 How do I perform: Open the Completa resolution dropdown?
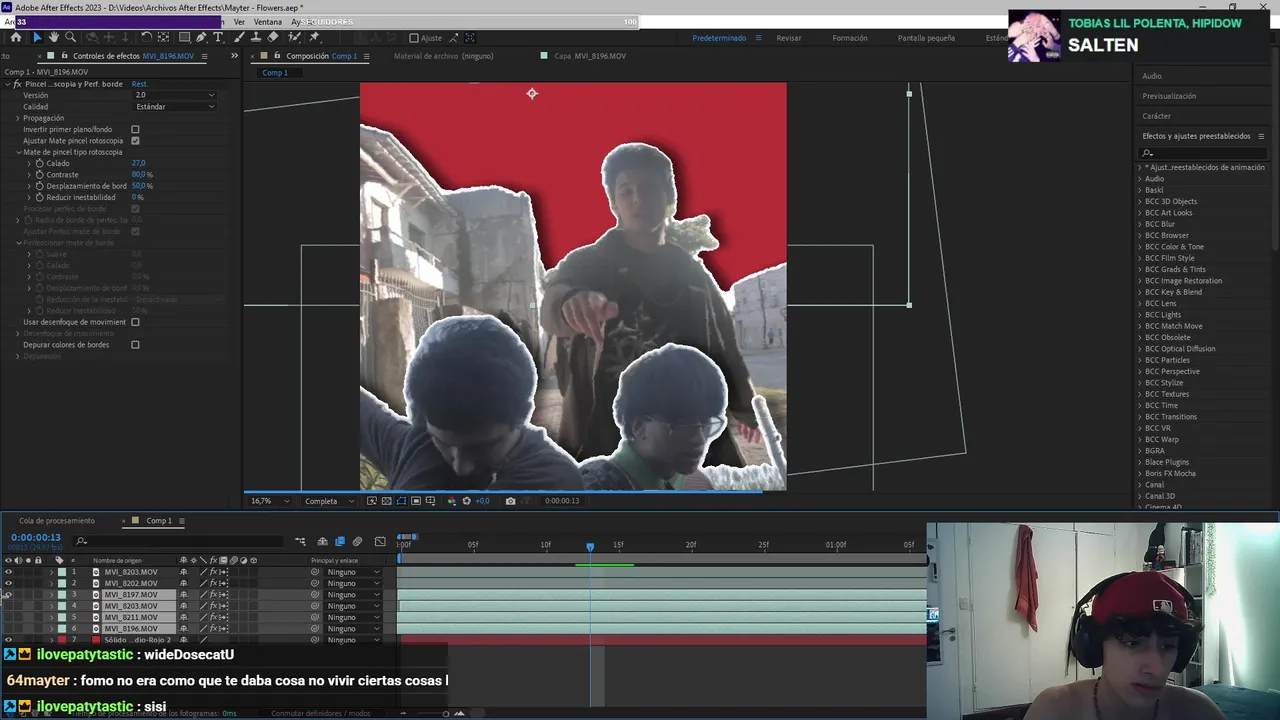[x=329, y=501]
